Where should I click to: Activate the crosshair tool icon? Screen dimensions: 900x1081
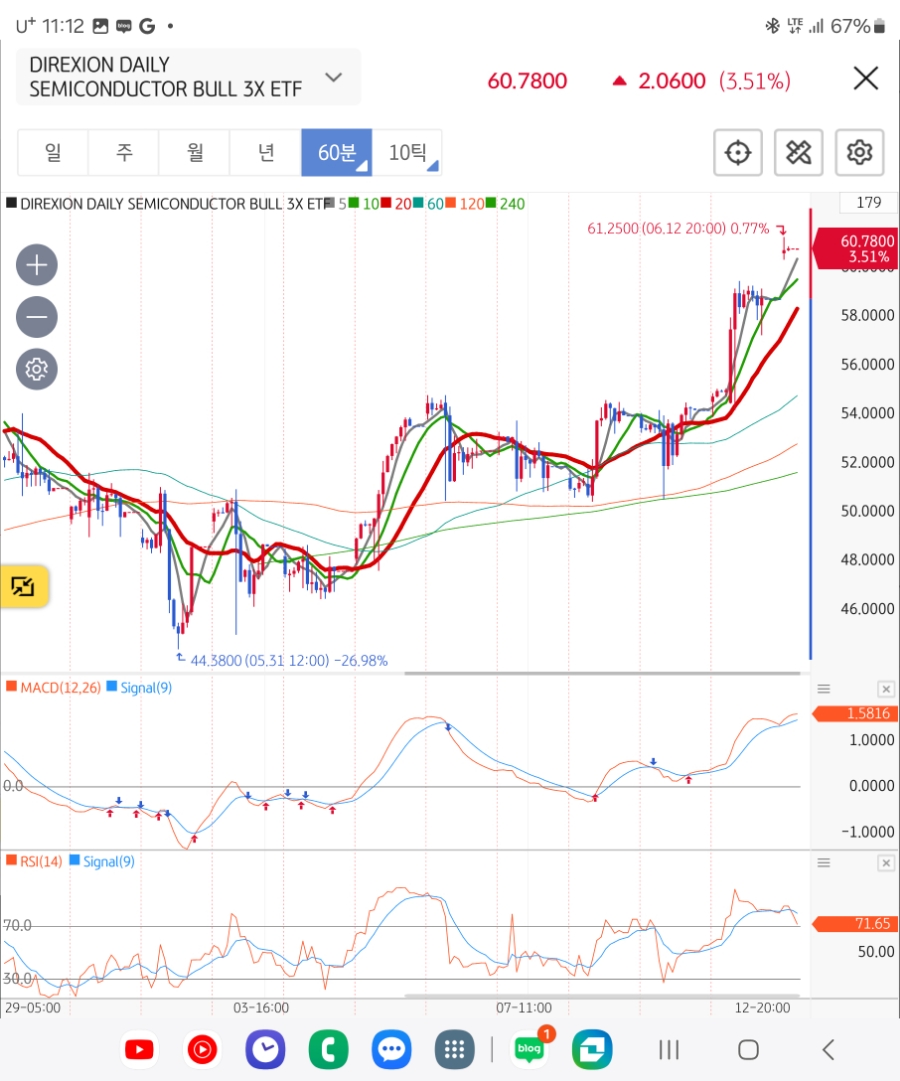[x=737, y=152]
